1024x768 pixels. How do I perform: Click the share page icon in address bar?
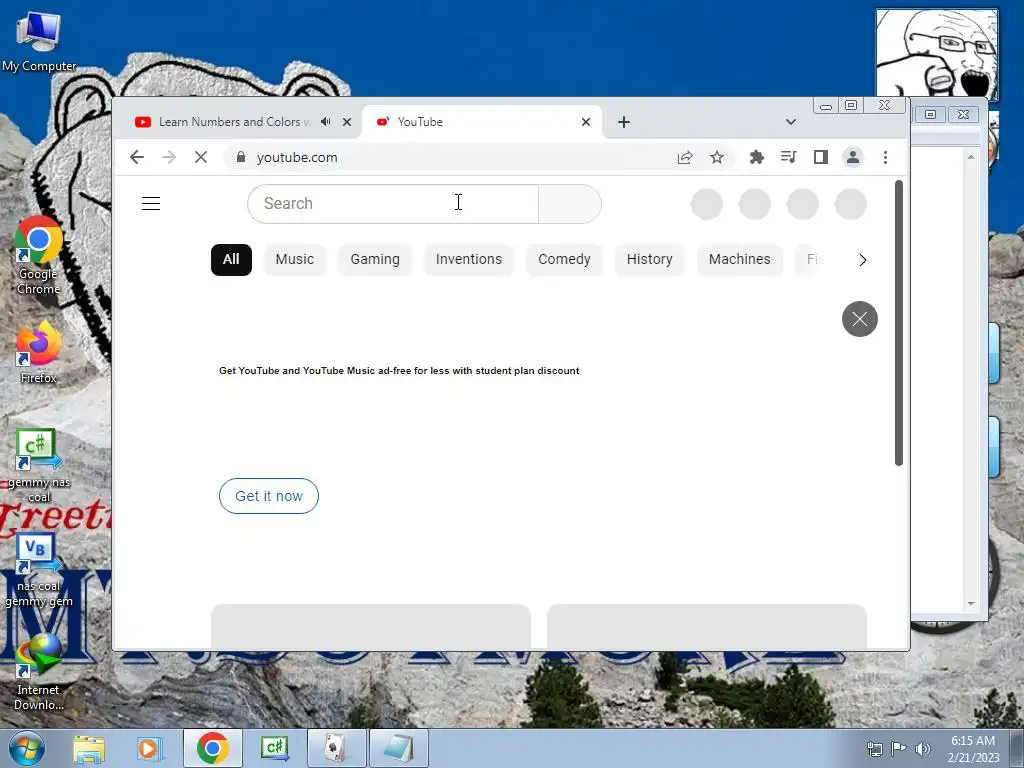click(684, 157)
